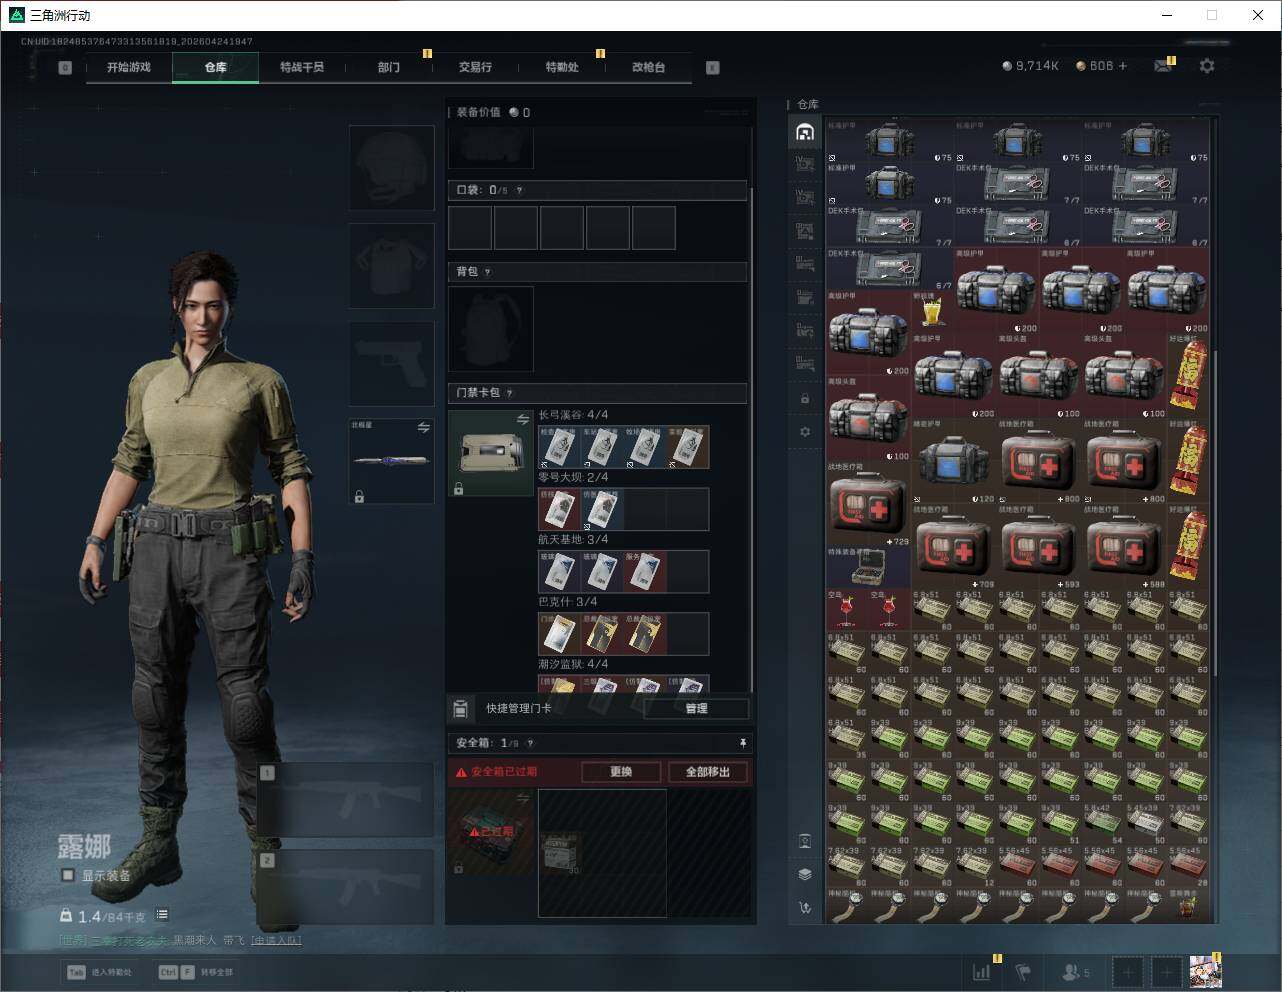Viewport: 1282px width, 992px height.
Task: Click the 管理 button for keycards
Action: point(697,708)
